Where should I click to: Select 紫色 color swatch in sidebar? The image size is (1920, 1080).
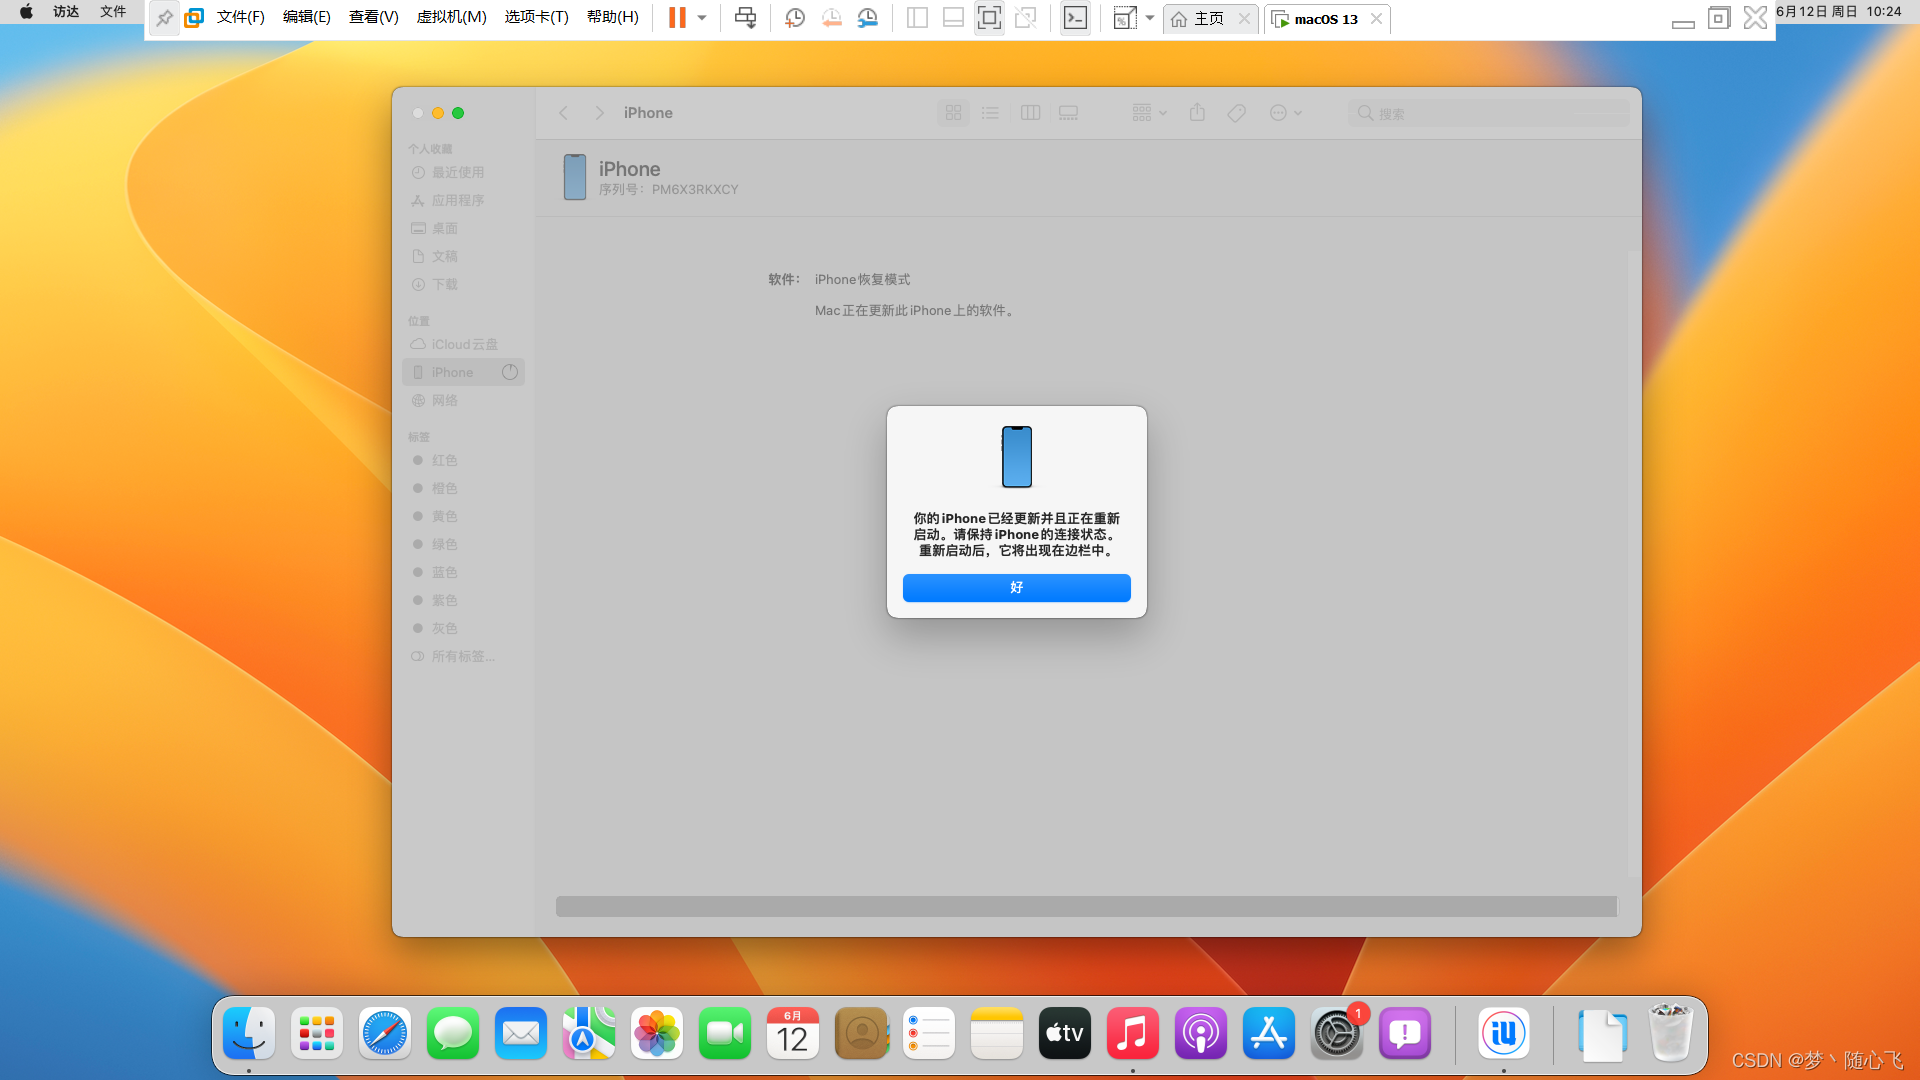pyautogui.click(x=444, y=600)
